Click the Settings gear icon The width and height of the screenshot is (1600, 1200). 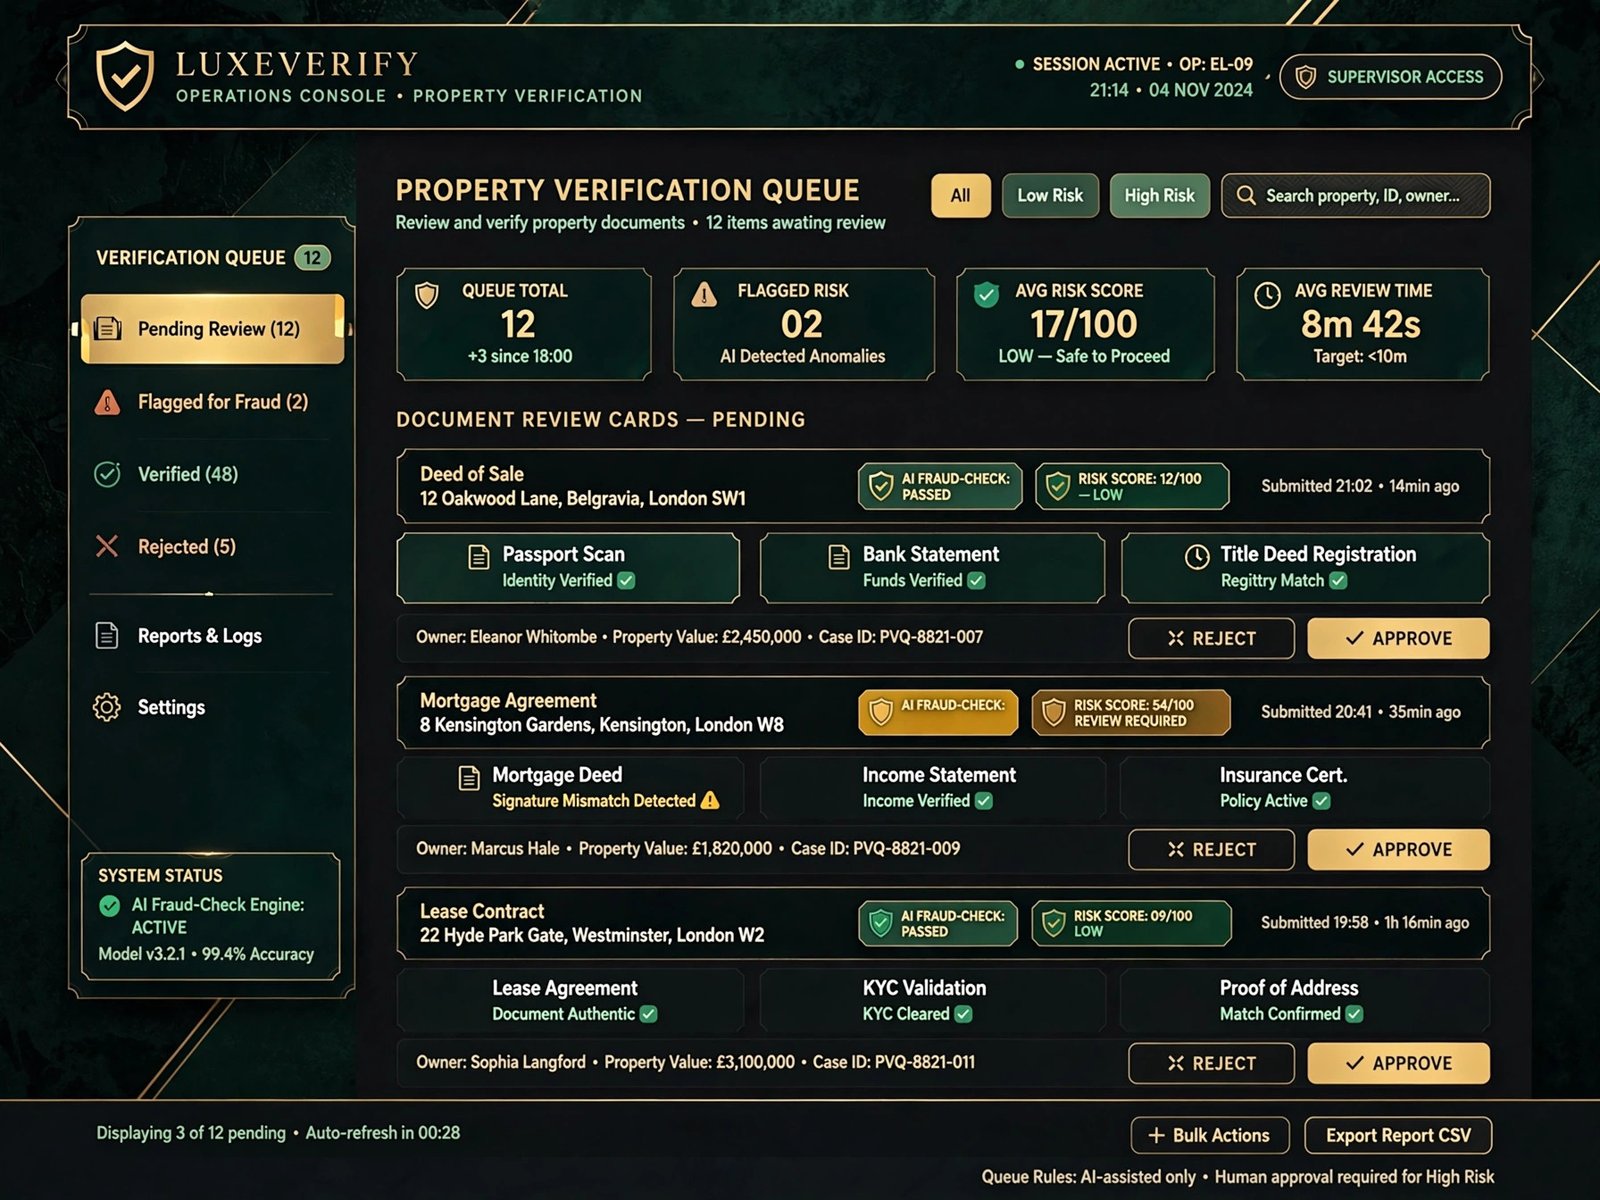pos(107,707)
